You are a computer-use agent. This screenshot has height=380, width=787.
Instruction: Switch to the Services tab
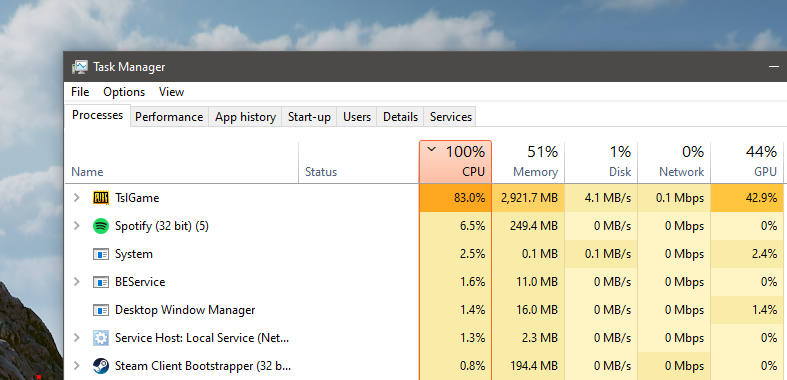[451, 117]
